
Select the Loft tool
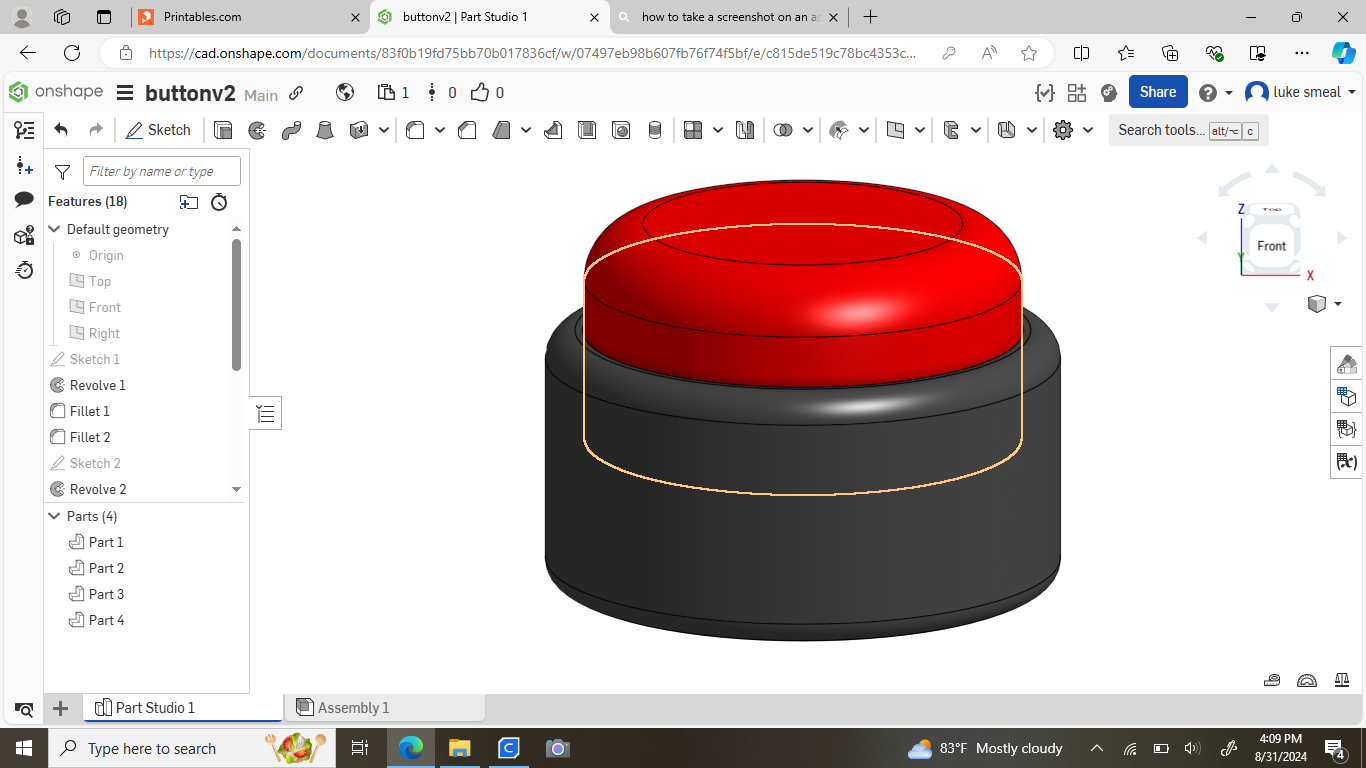tap(325, 130)
